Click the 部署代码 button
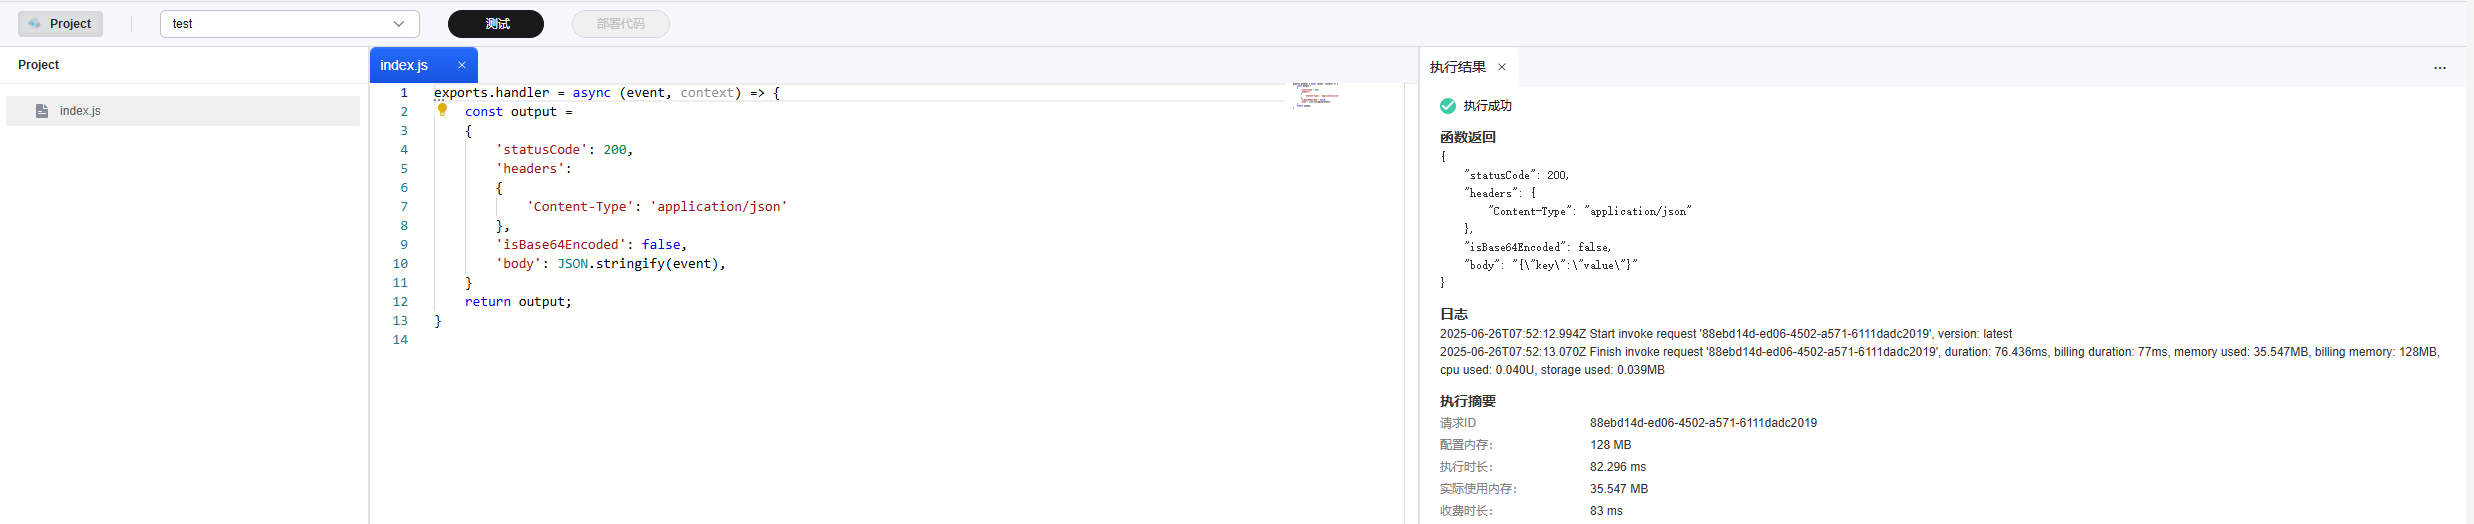The width and height of the screenshot is (2474, 524). [621, 24]
